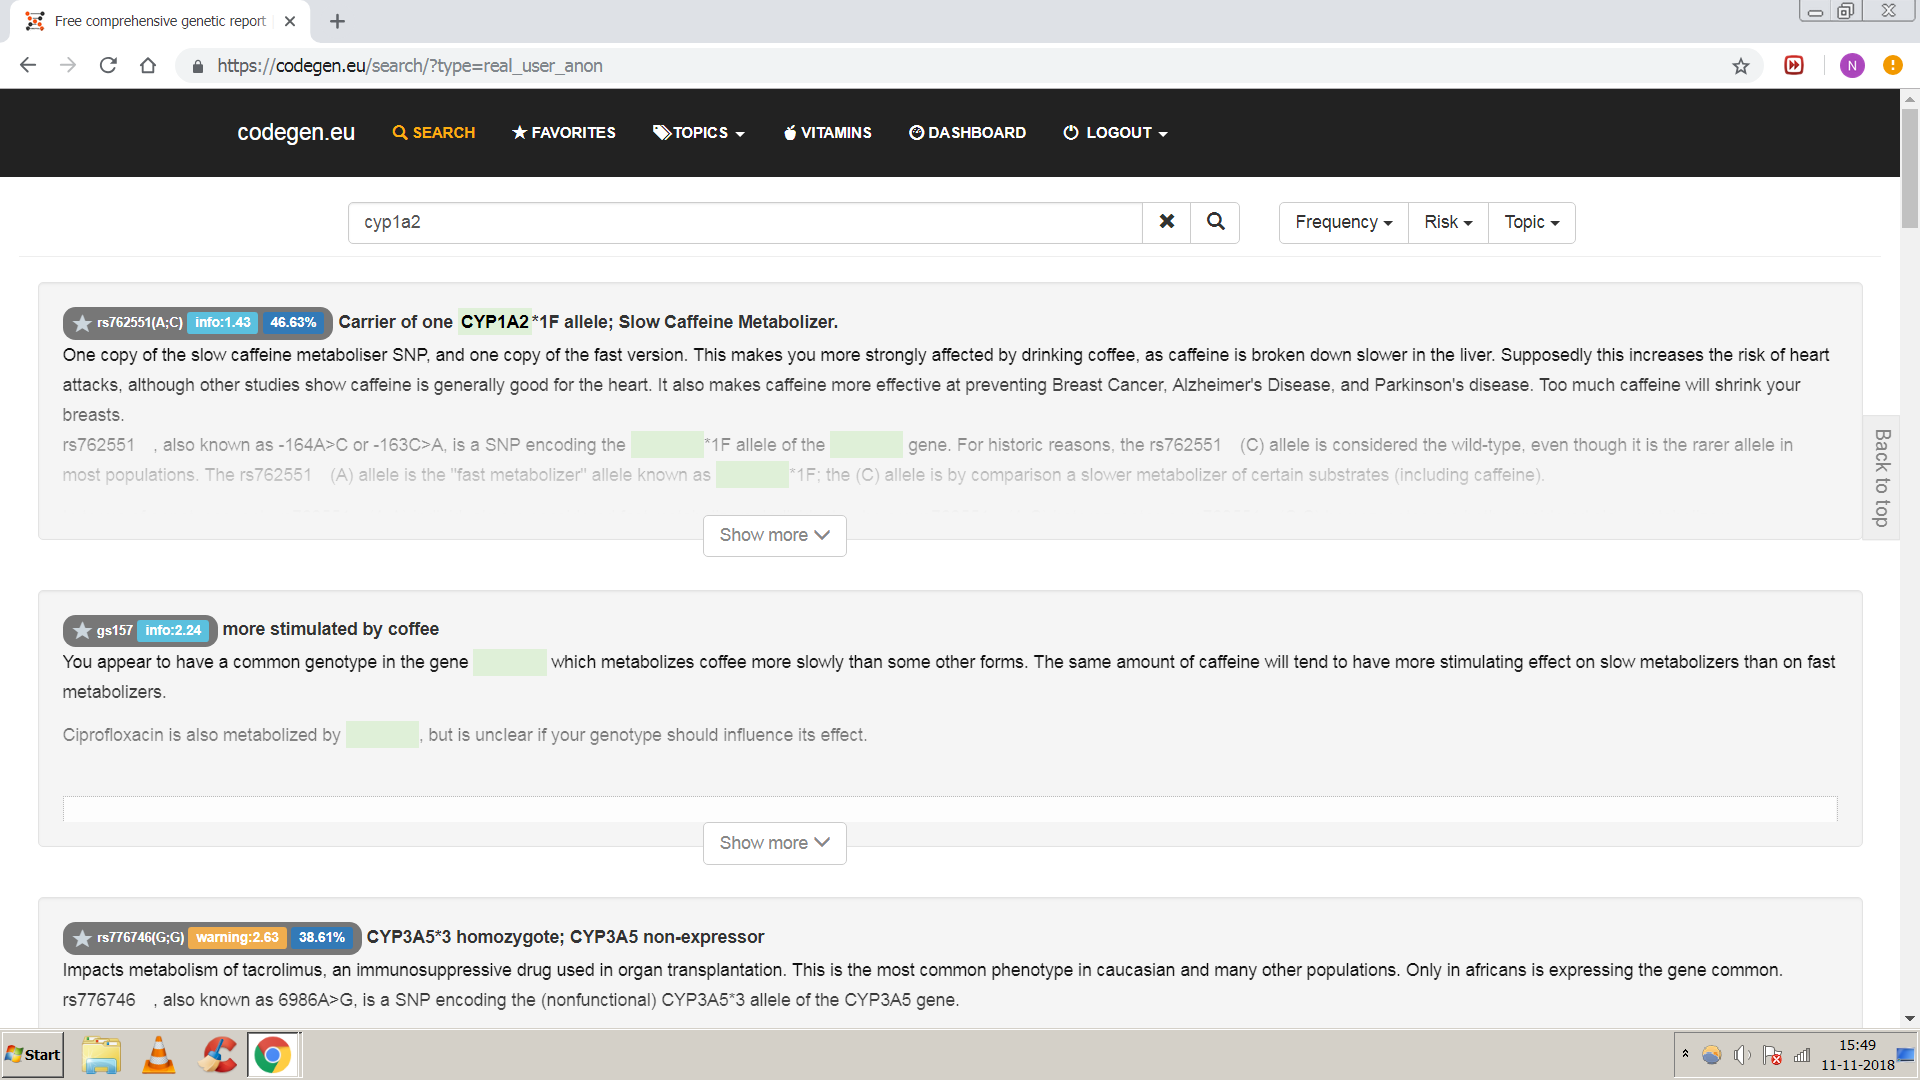The image size is (1920, 1080).
Task: Click the 'more stimulated by coffee' title
Action: pyautogui.click(x=331, y=629)
